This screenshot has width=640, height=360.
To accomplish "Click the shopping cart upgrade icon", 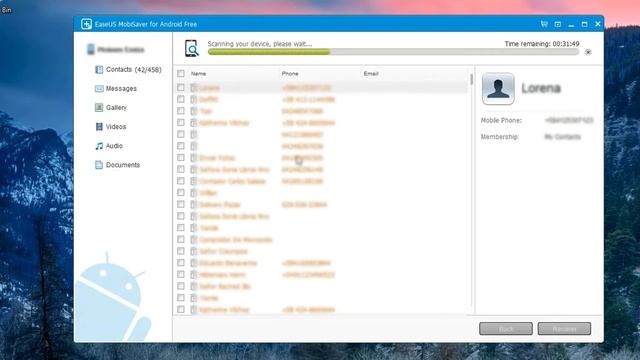I will click(544, 24).
